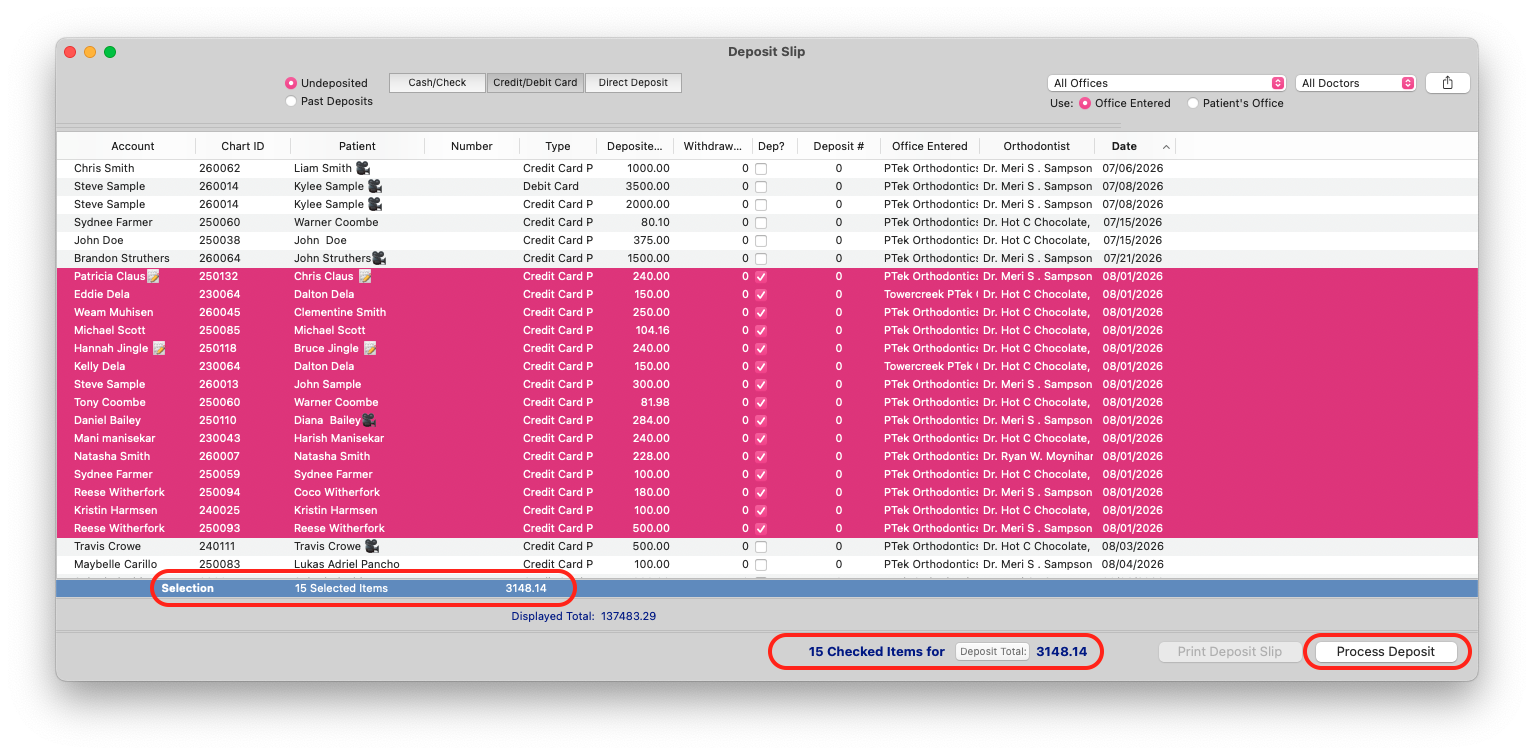This screenshot has width=1534, height=755.
Task: Click the share/export icon button
Action: [1447, 83]
